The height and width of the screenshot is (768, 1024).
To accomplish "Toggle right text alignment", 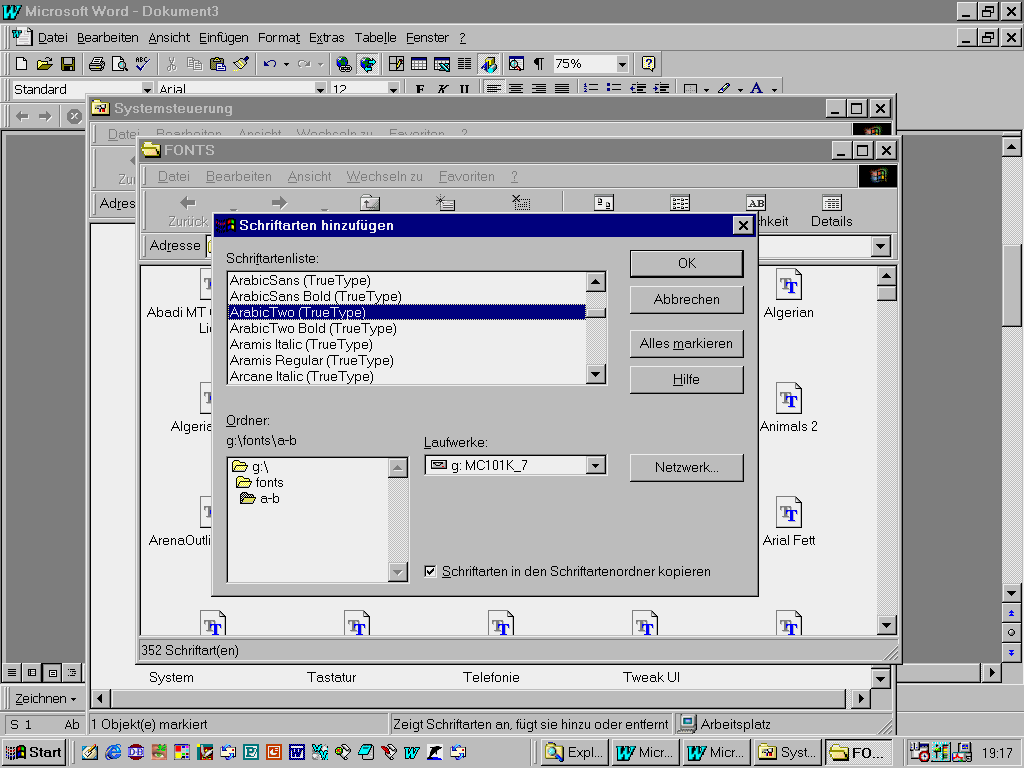I will (x=539, y=88).
